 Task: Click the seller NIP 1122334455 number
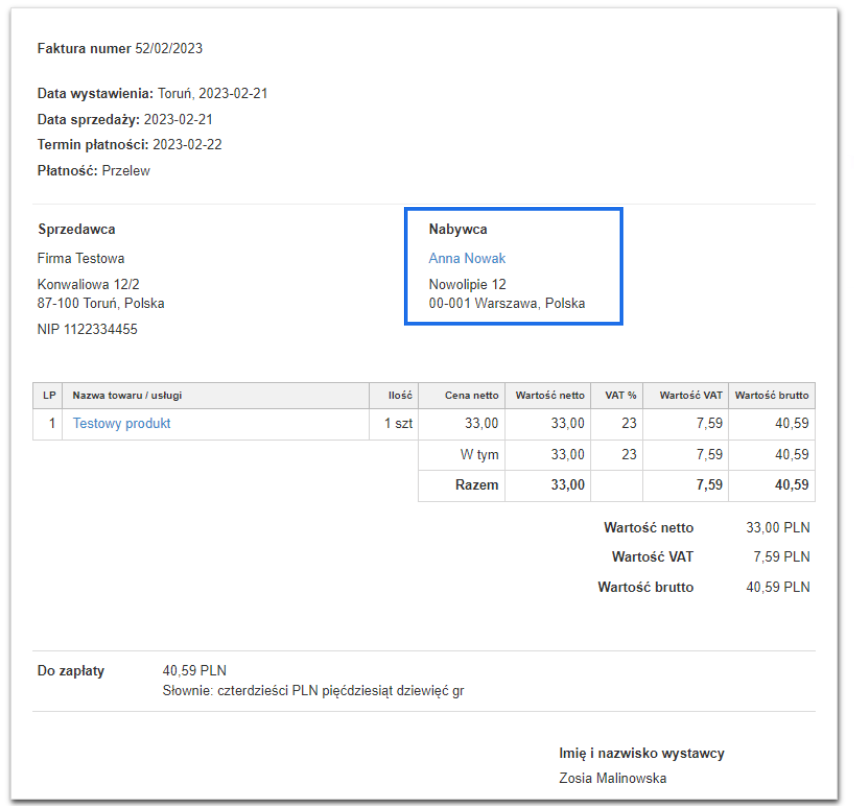[x=87, y=330]
